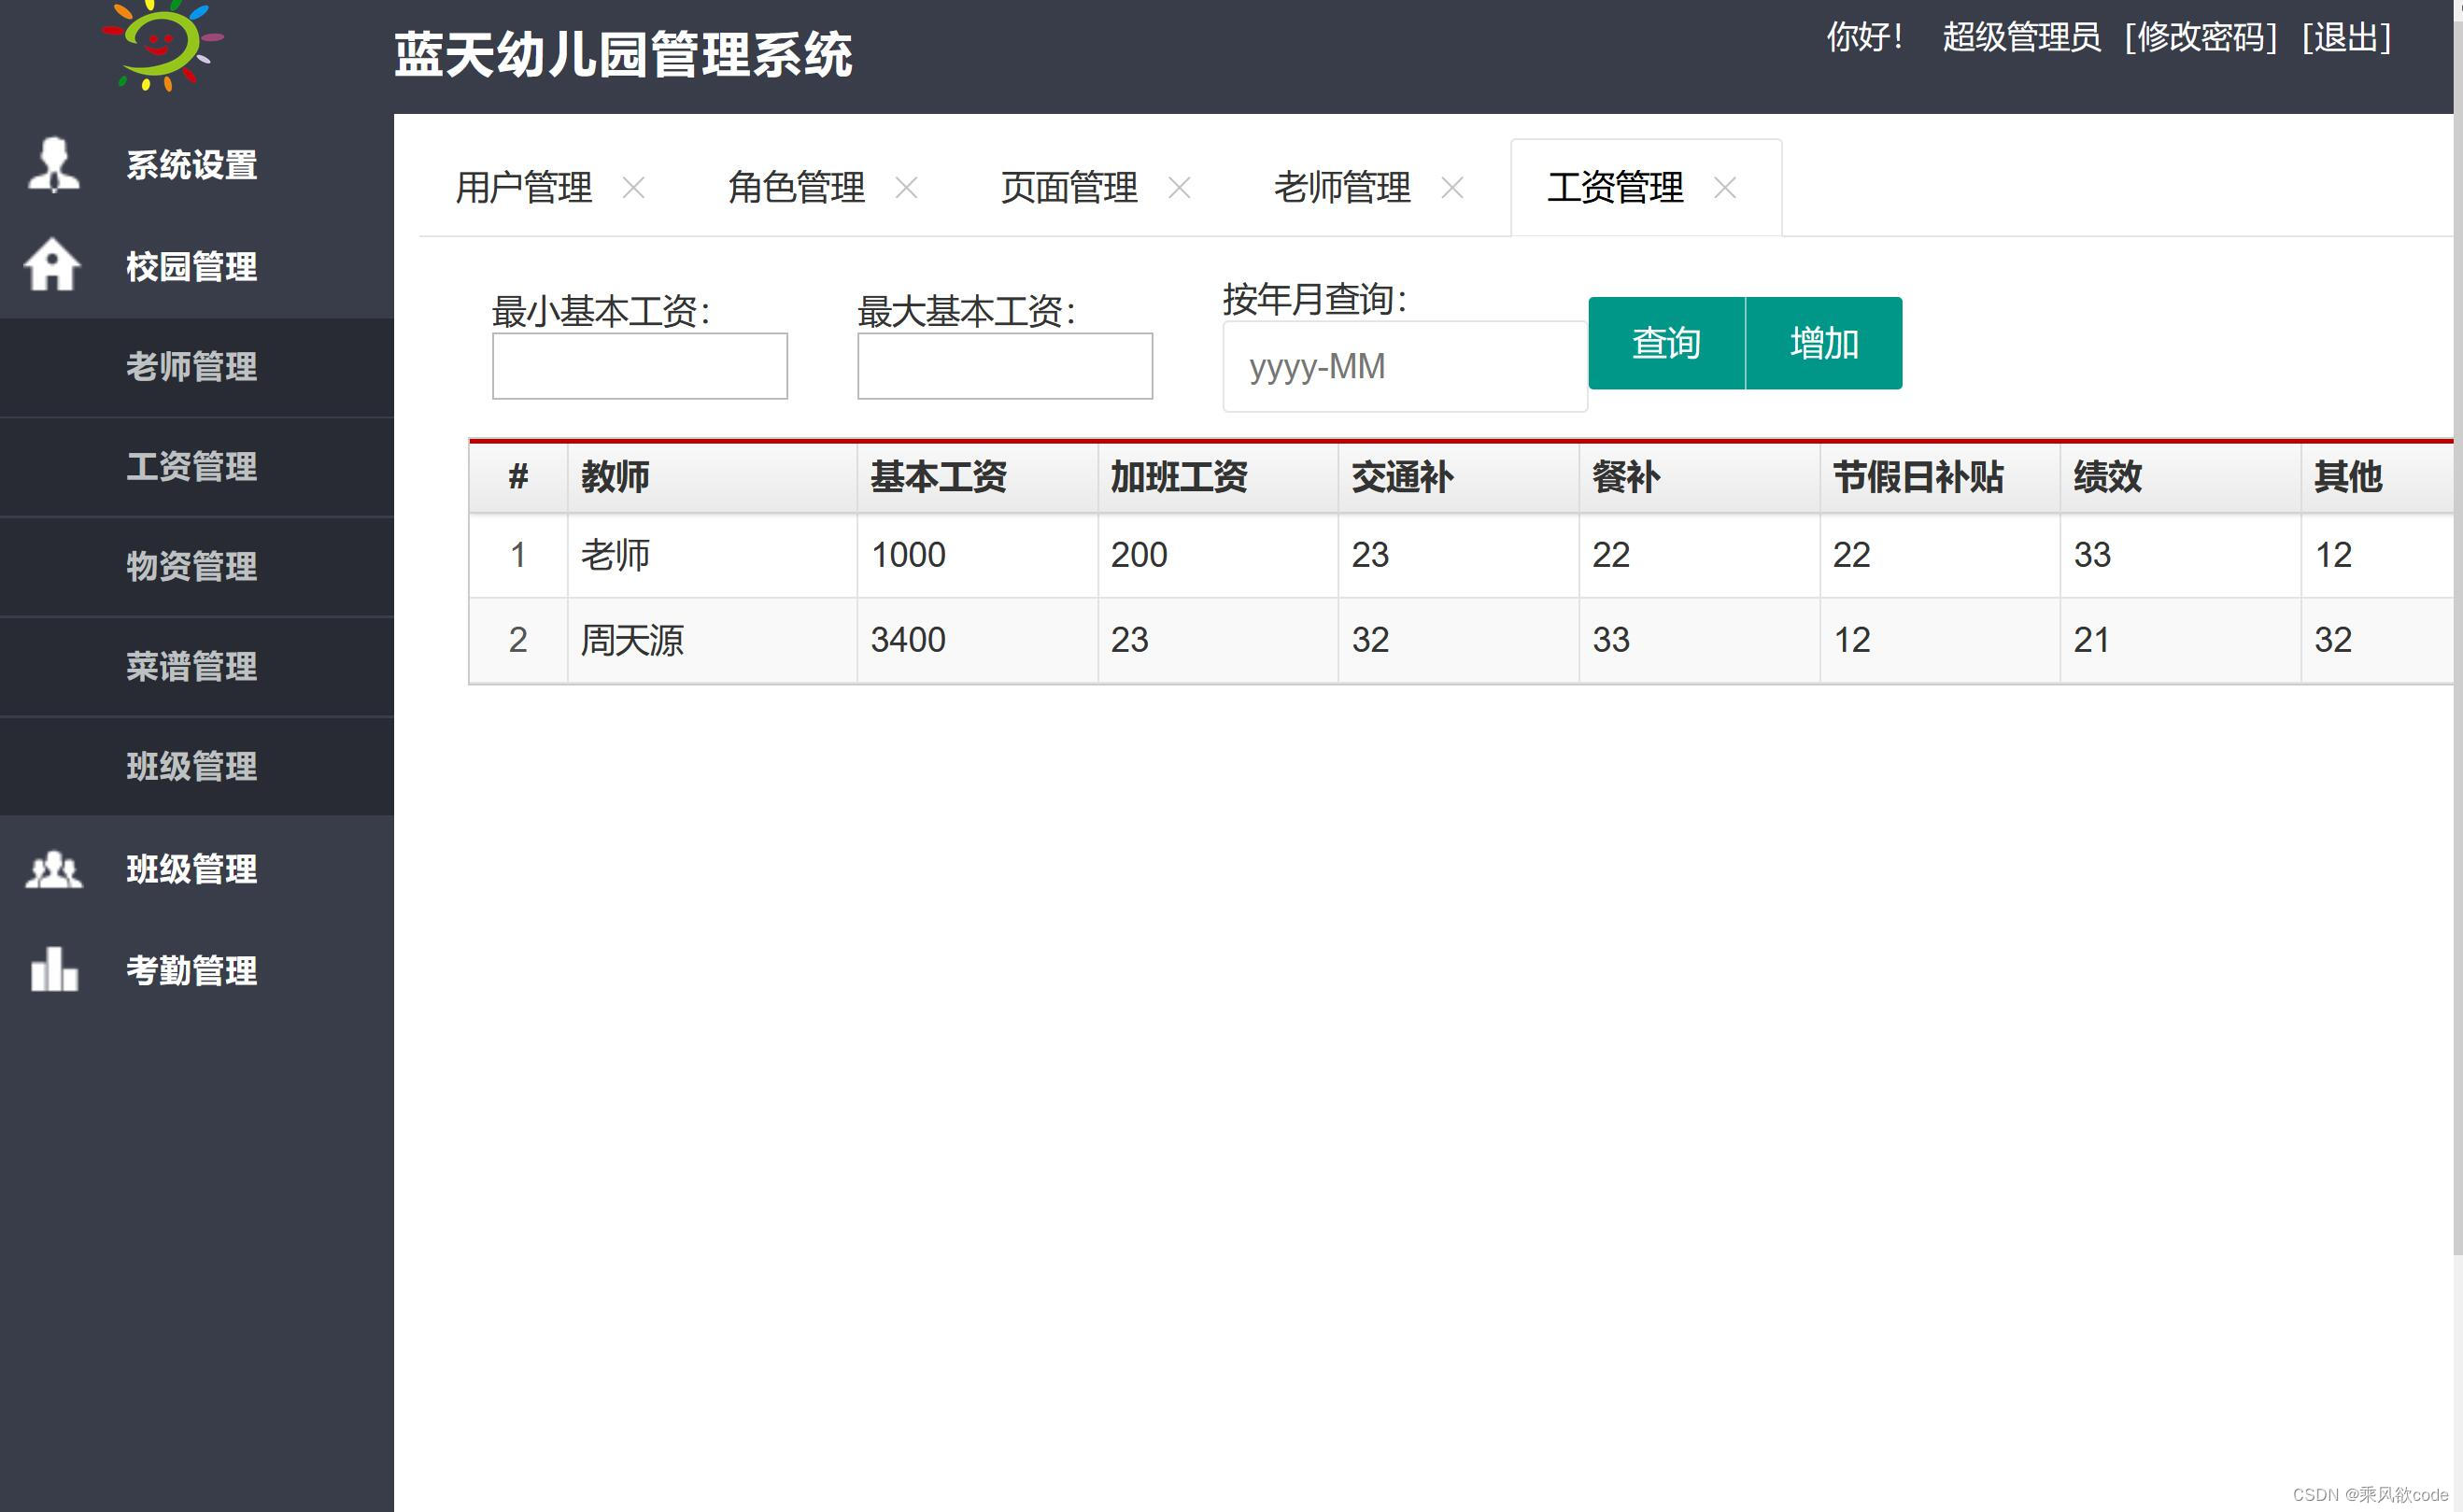Image resolution: width=2463 pixels, height=1512 pixels.
Task: Click the 校园管理 house icon
Action: [51, 265]
